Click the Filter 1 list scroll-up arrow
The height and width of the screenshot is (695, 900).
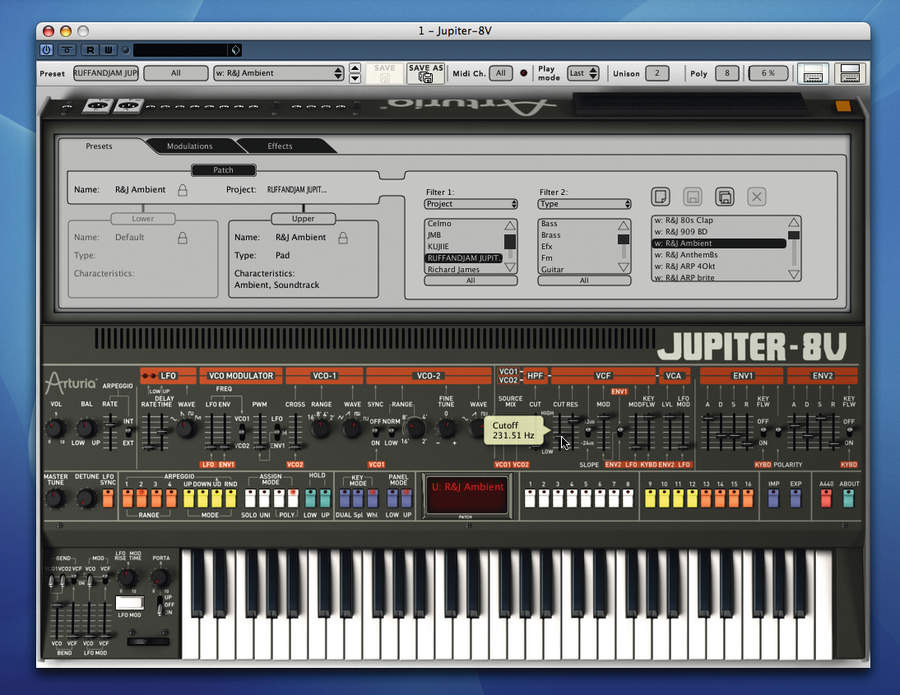tap(510, 225)
